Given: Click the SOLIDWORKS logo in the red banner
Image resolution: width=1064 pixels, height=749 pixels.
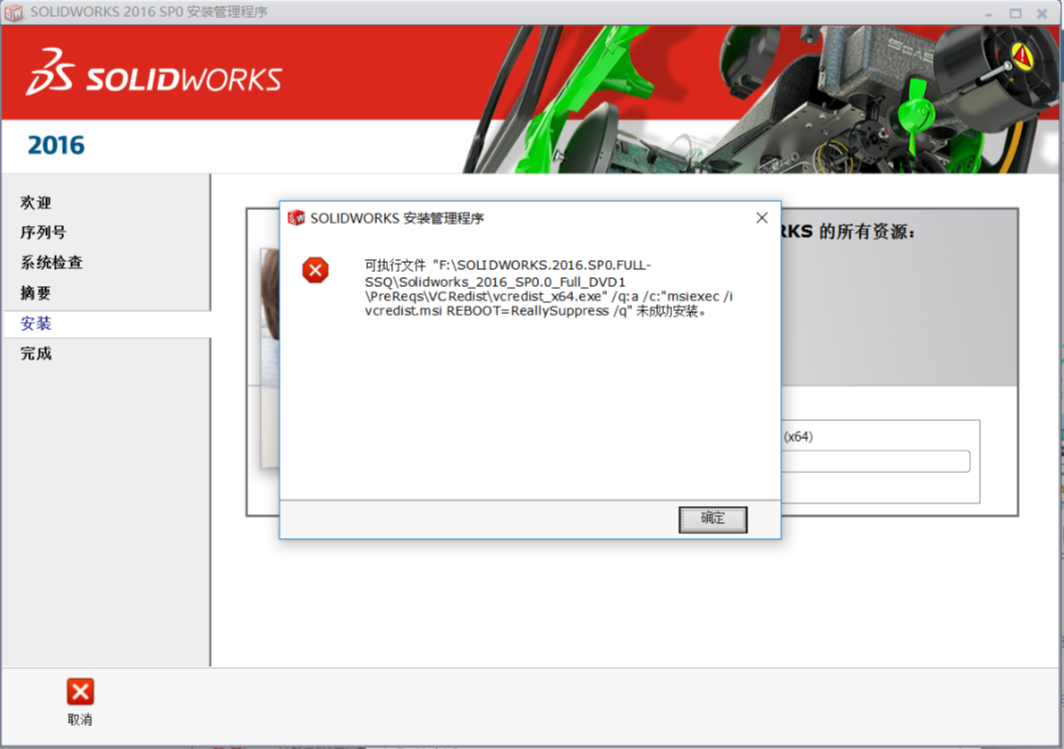Looking at the screenshot, I should (x=160, y=72).
